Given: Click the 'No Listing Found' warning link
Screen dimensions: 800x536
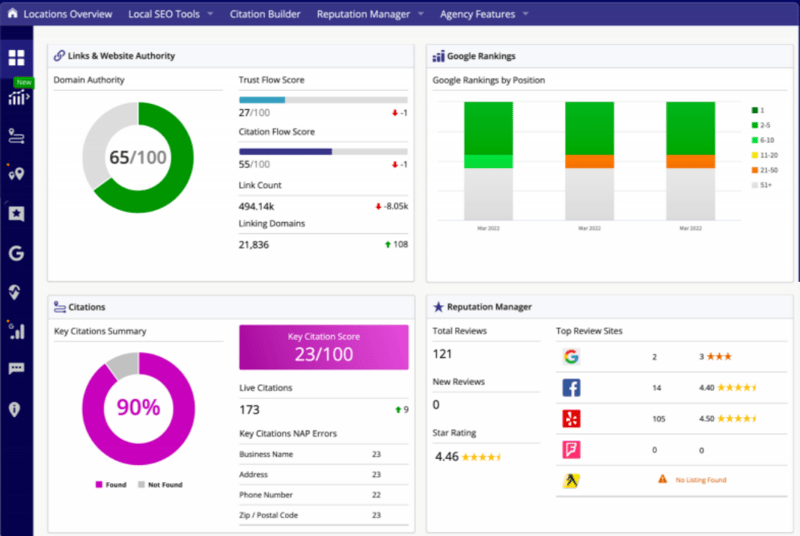Looking at the screenshot, I should click(x=700, y=480).
